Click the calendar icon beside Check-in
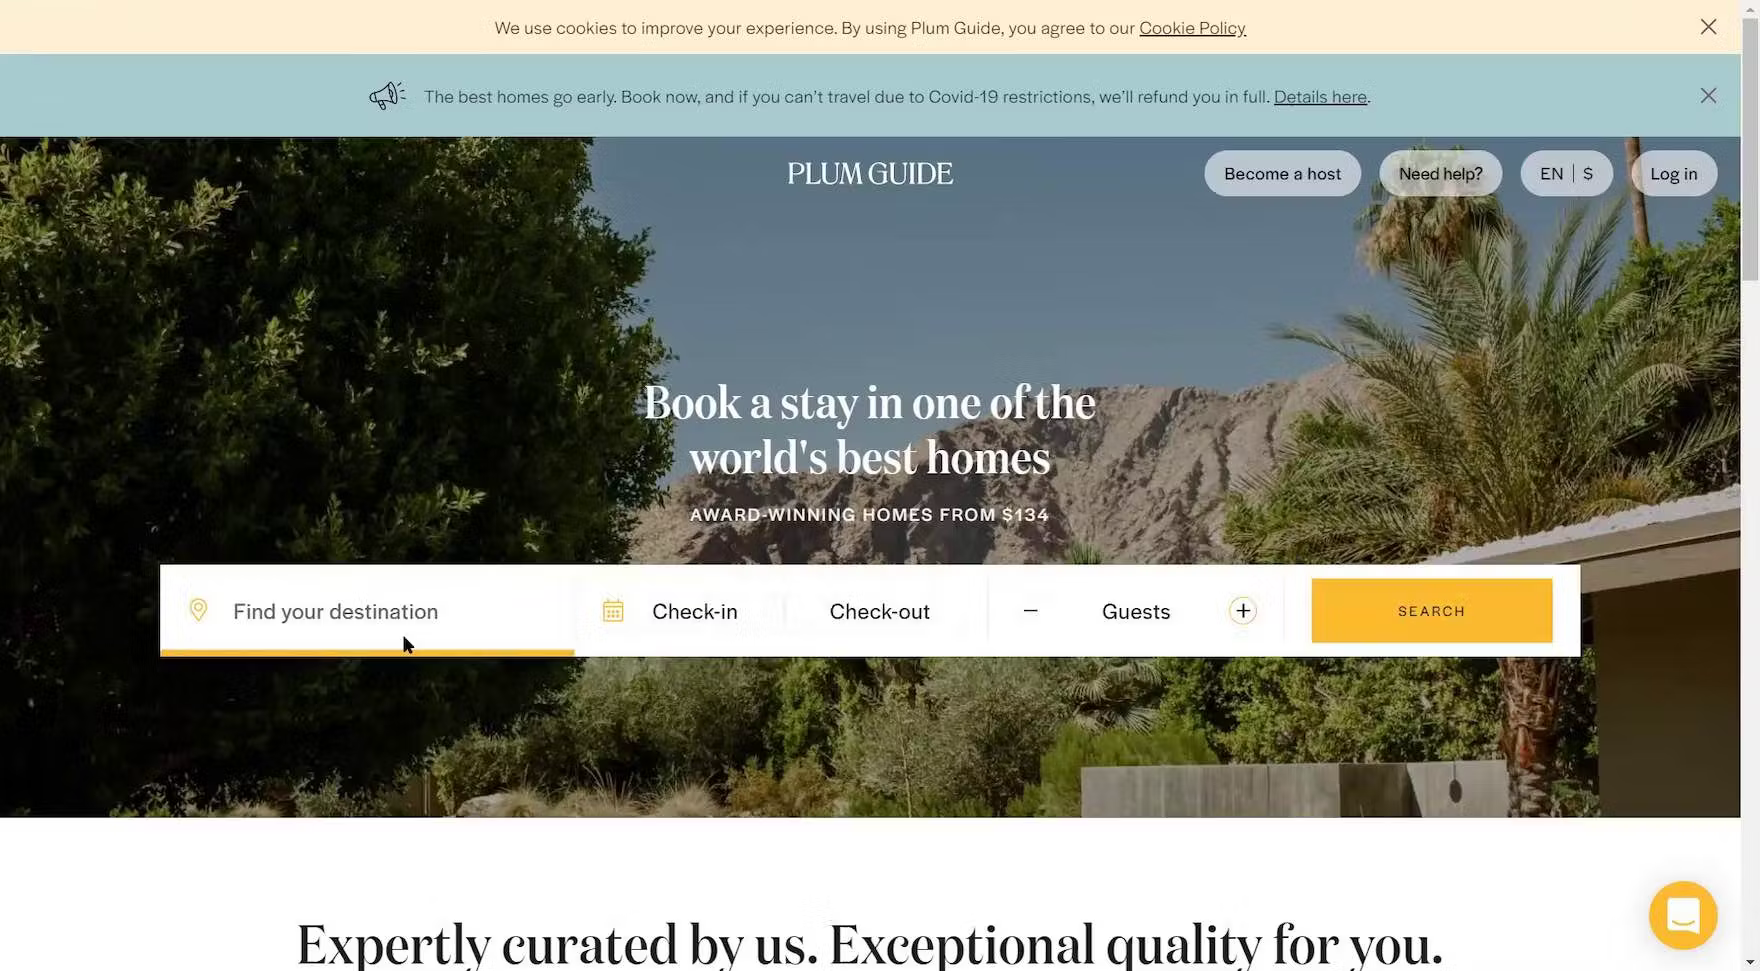 click(x=613, y=610)
